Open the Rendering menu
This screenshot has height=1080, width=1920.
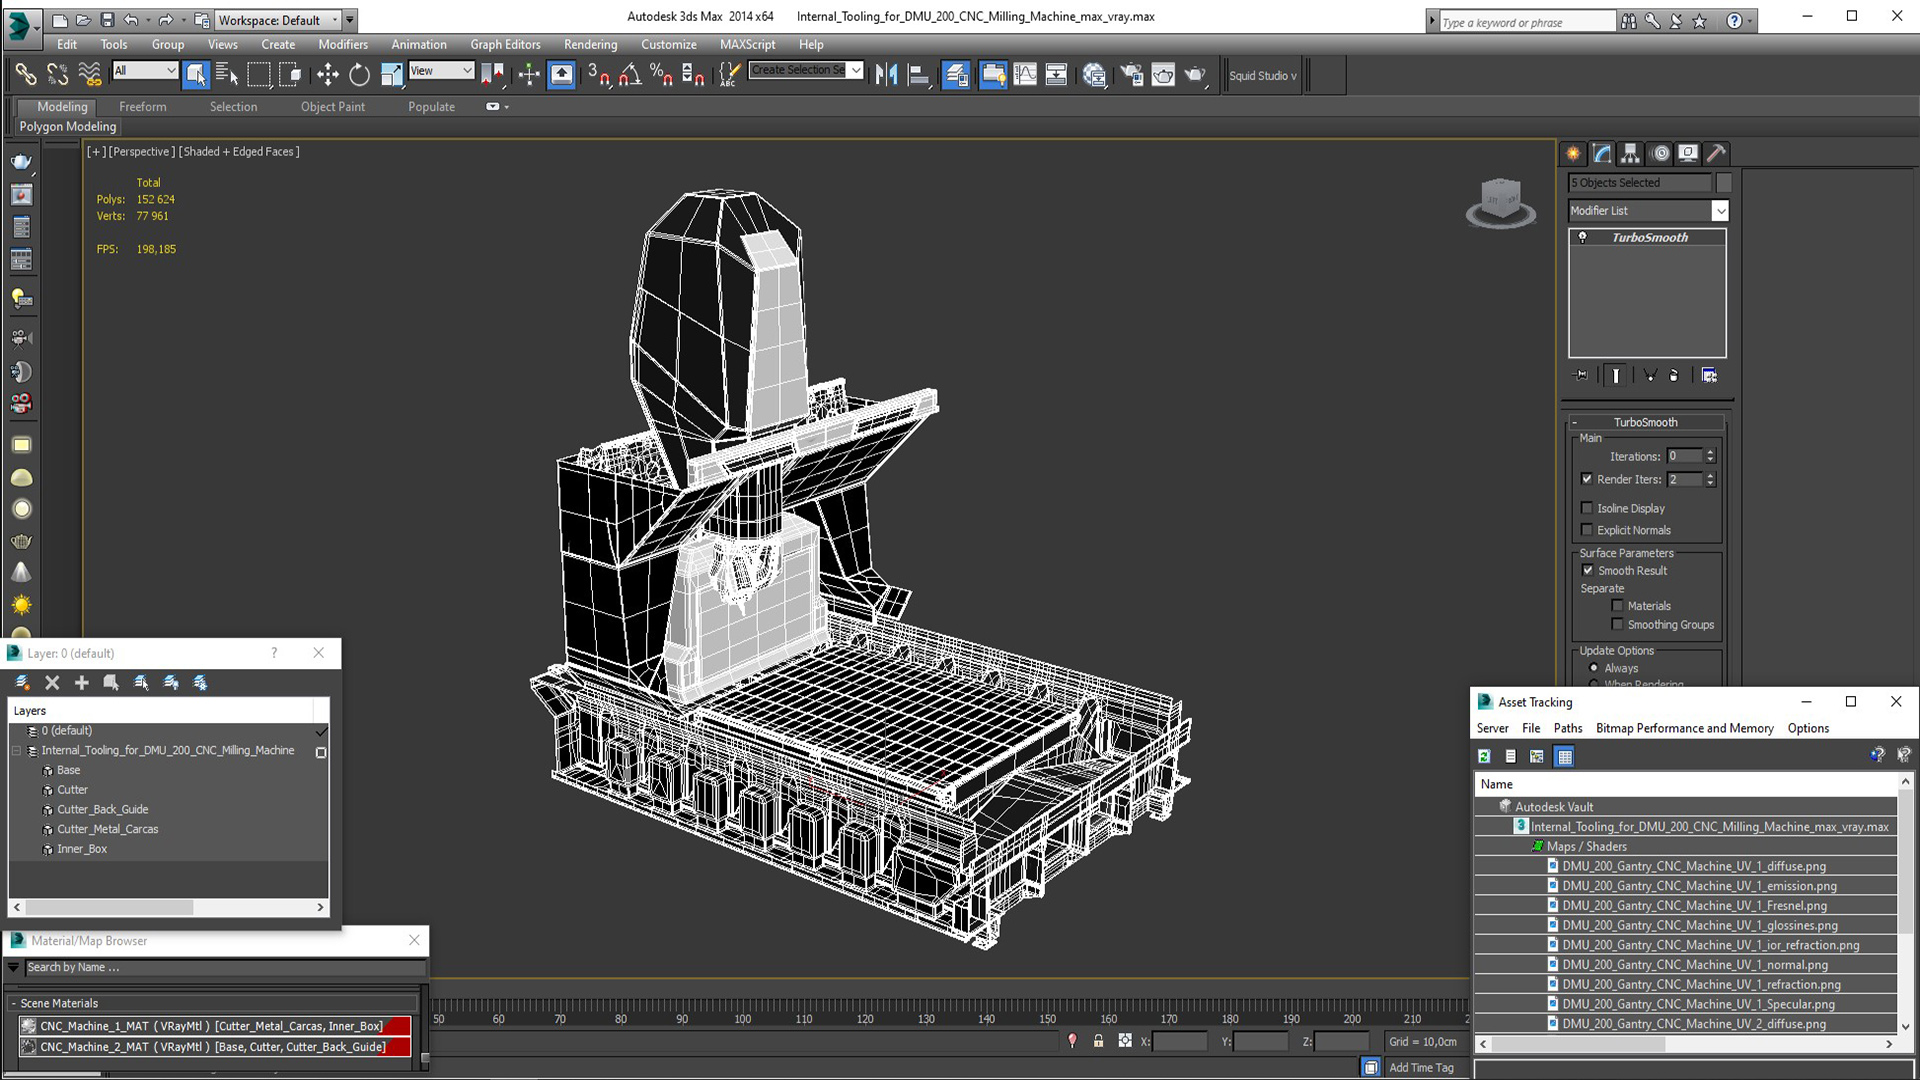[590, 44]
